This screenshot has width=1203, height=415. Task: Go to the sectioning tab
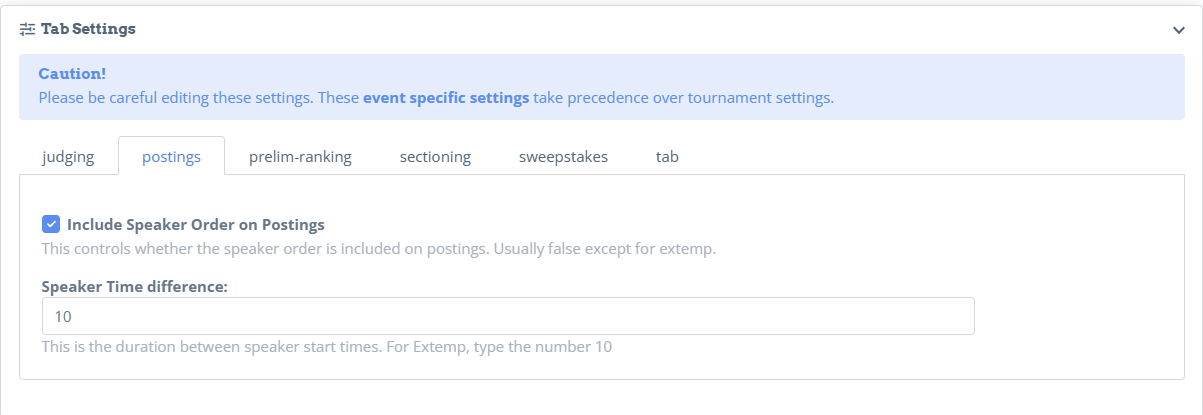(435, 157)
